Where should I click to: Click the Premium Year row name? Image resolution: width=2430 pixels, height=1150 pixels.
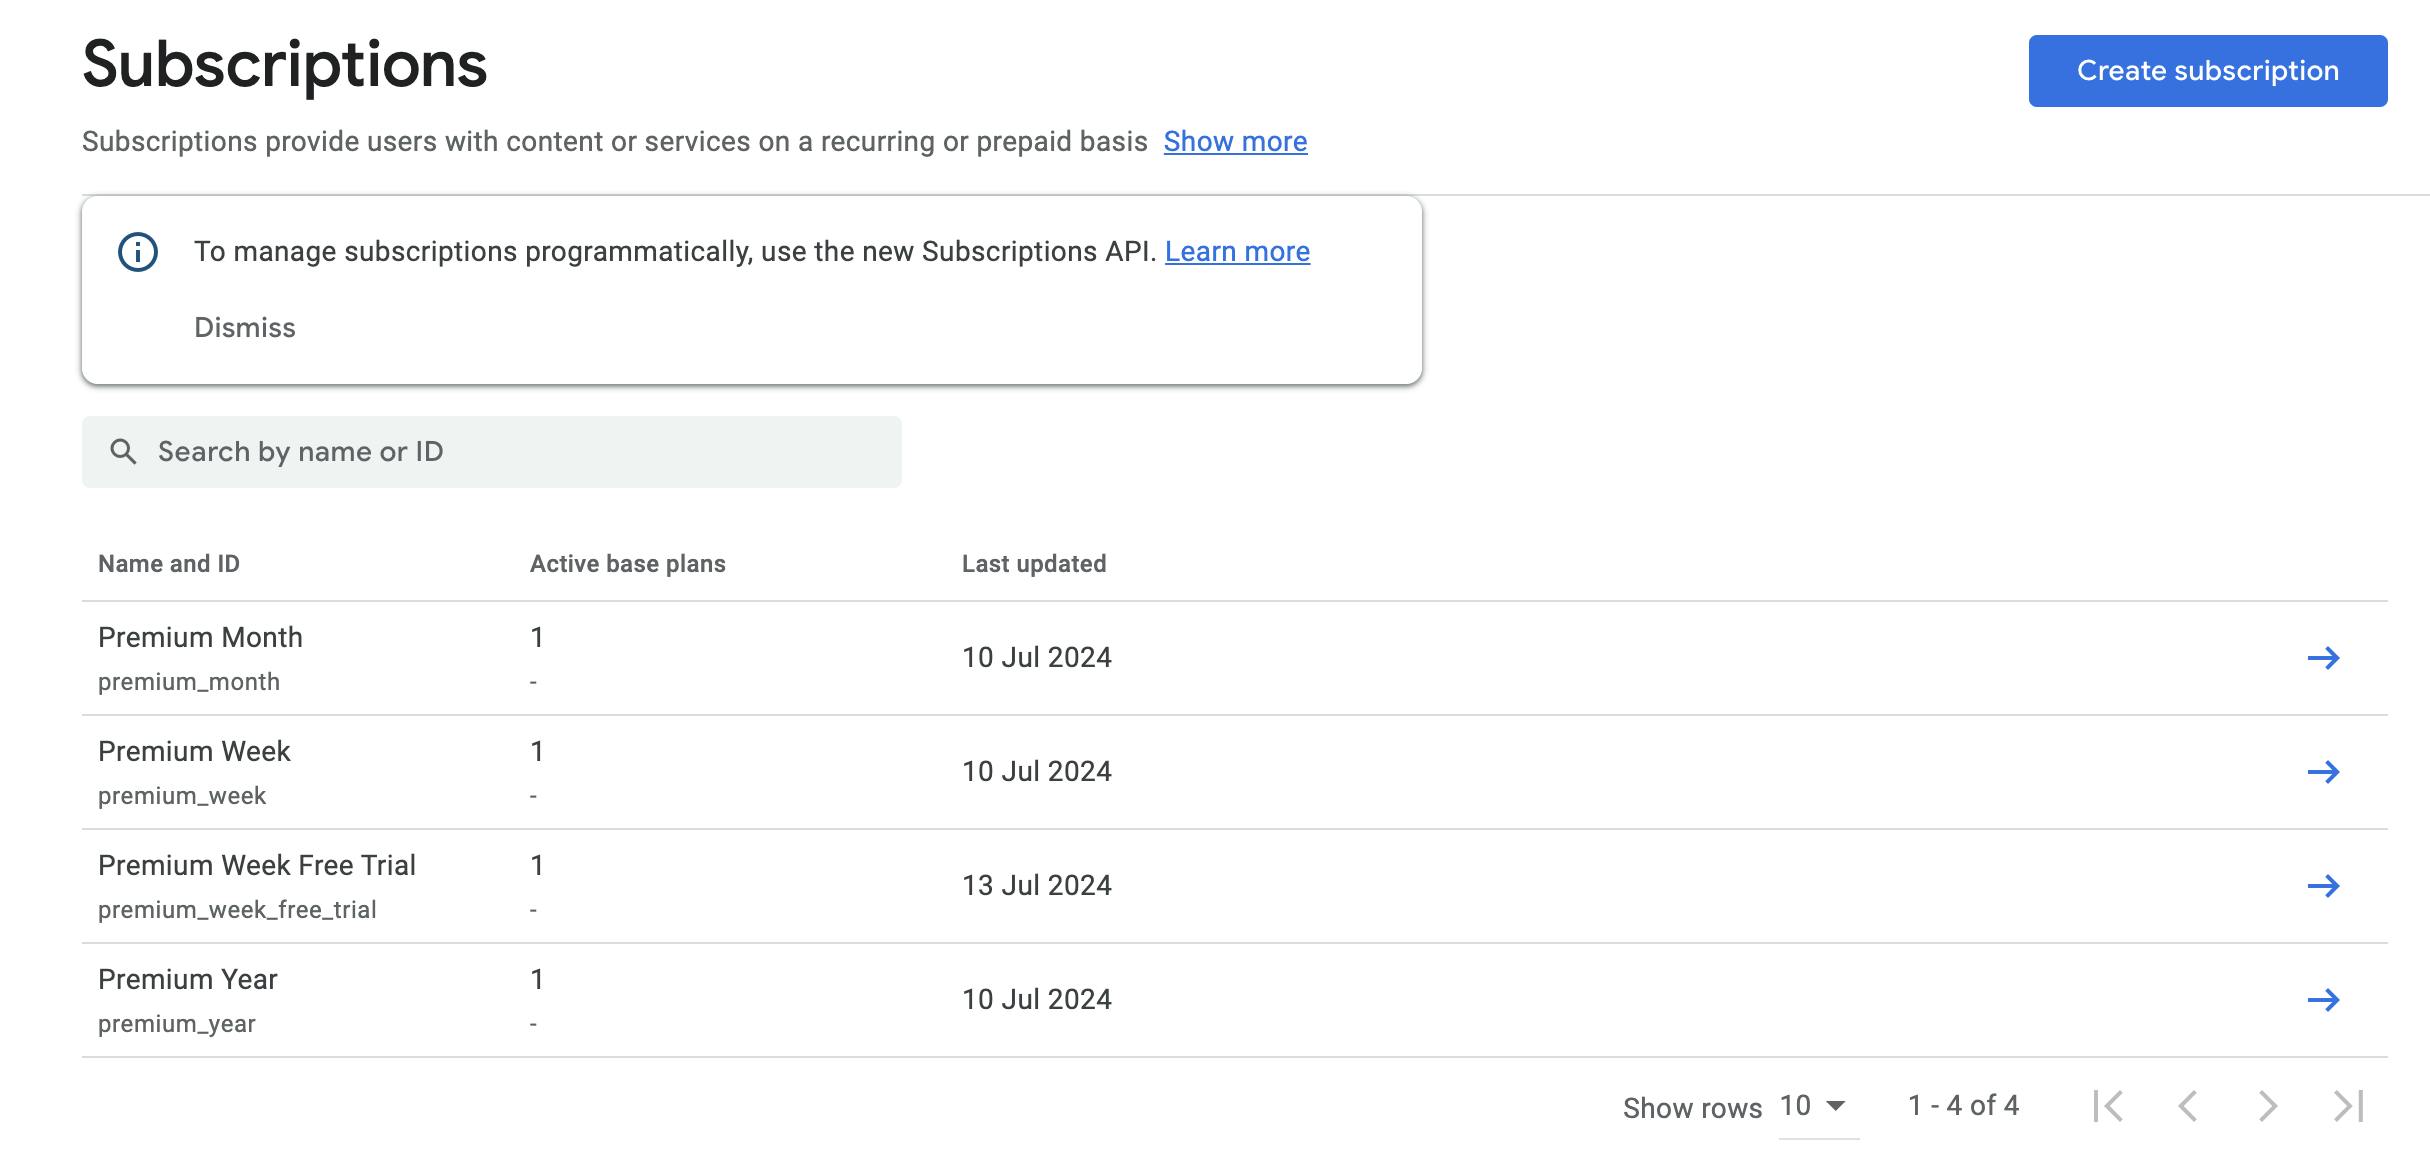click(188, 980)
